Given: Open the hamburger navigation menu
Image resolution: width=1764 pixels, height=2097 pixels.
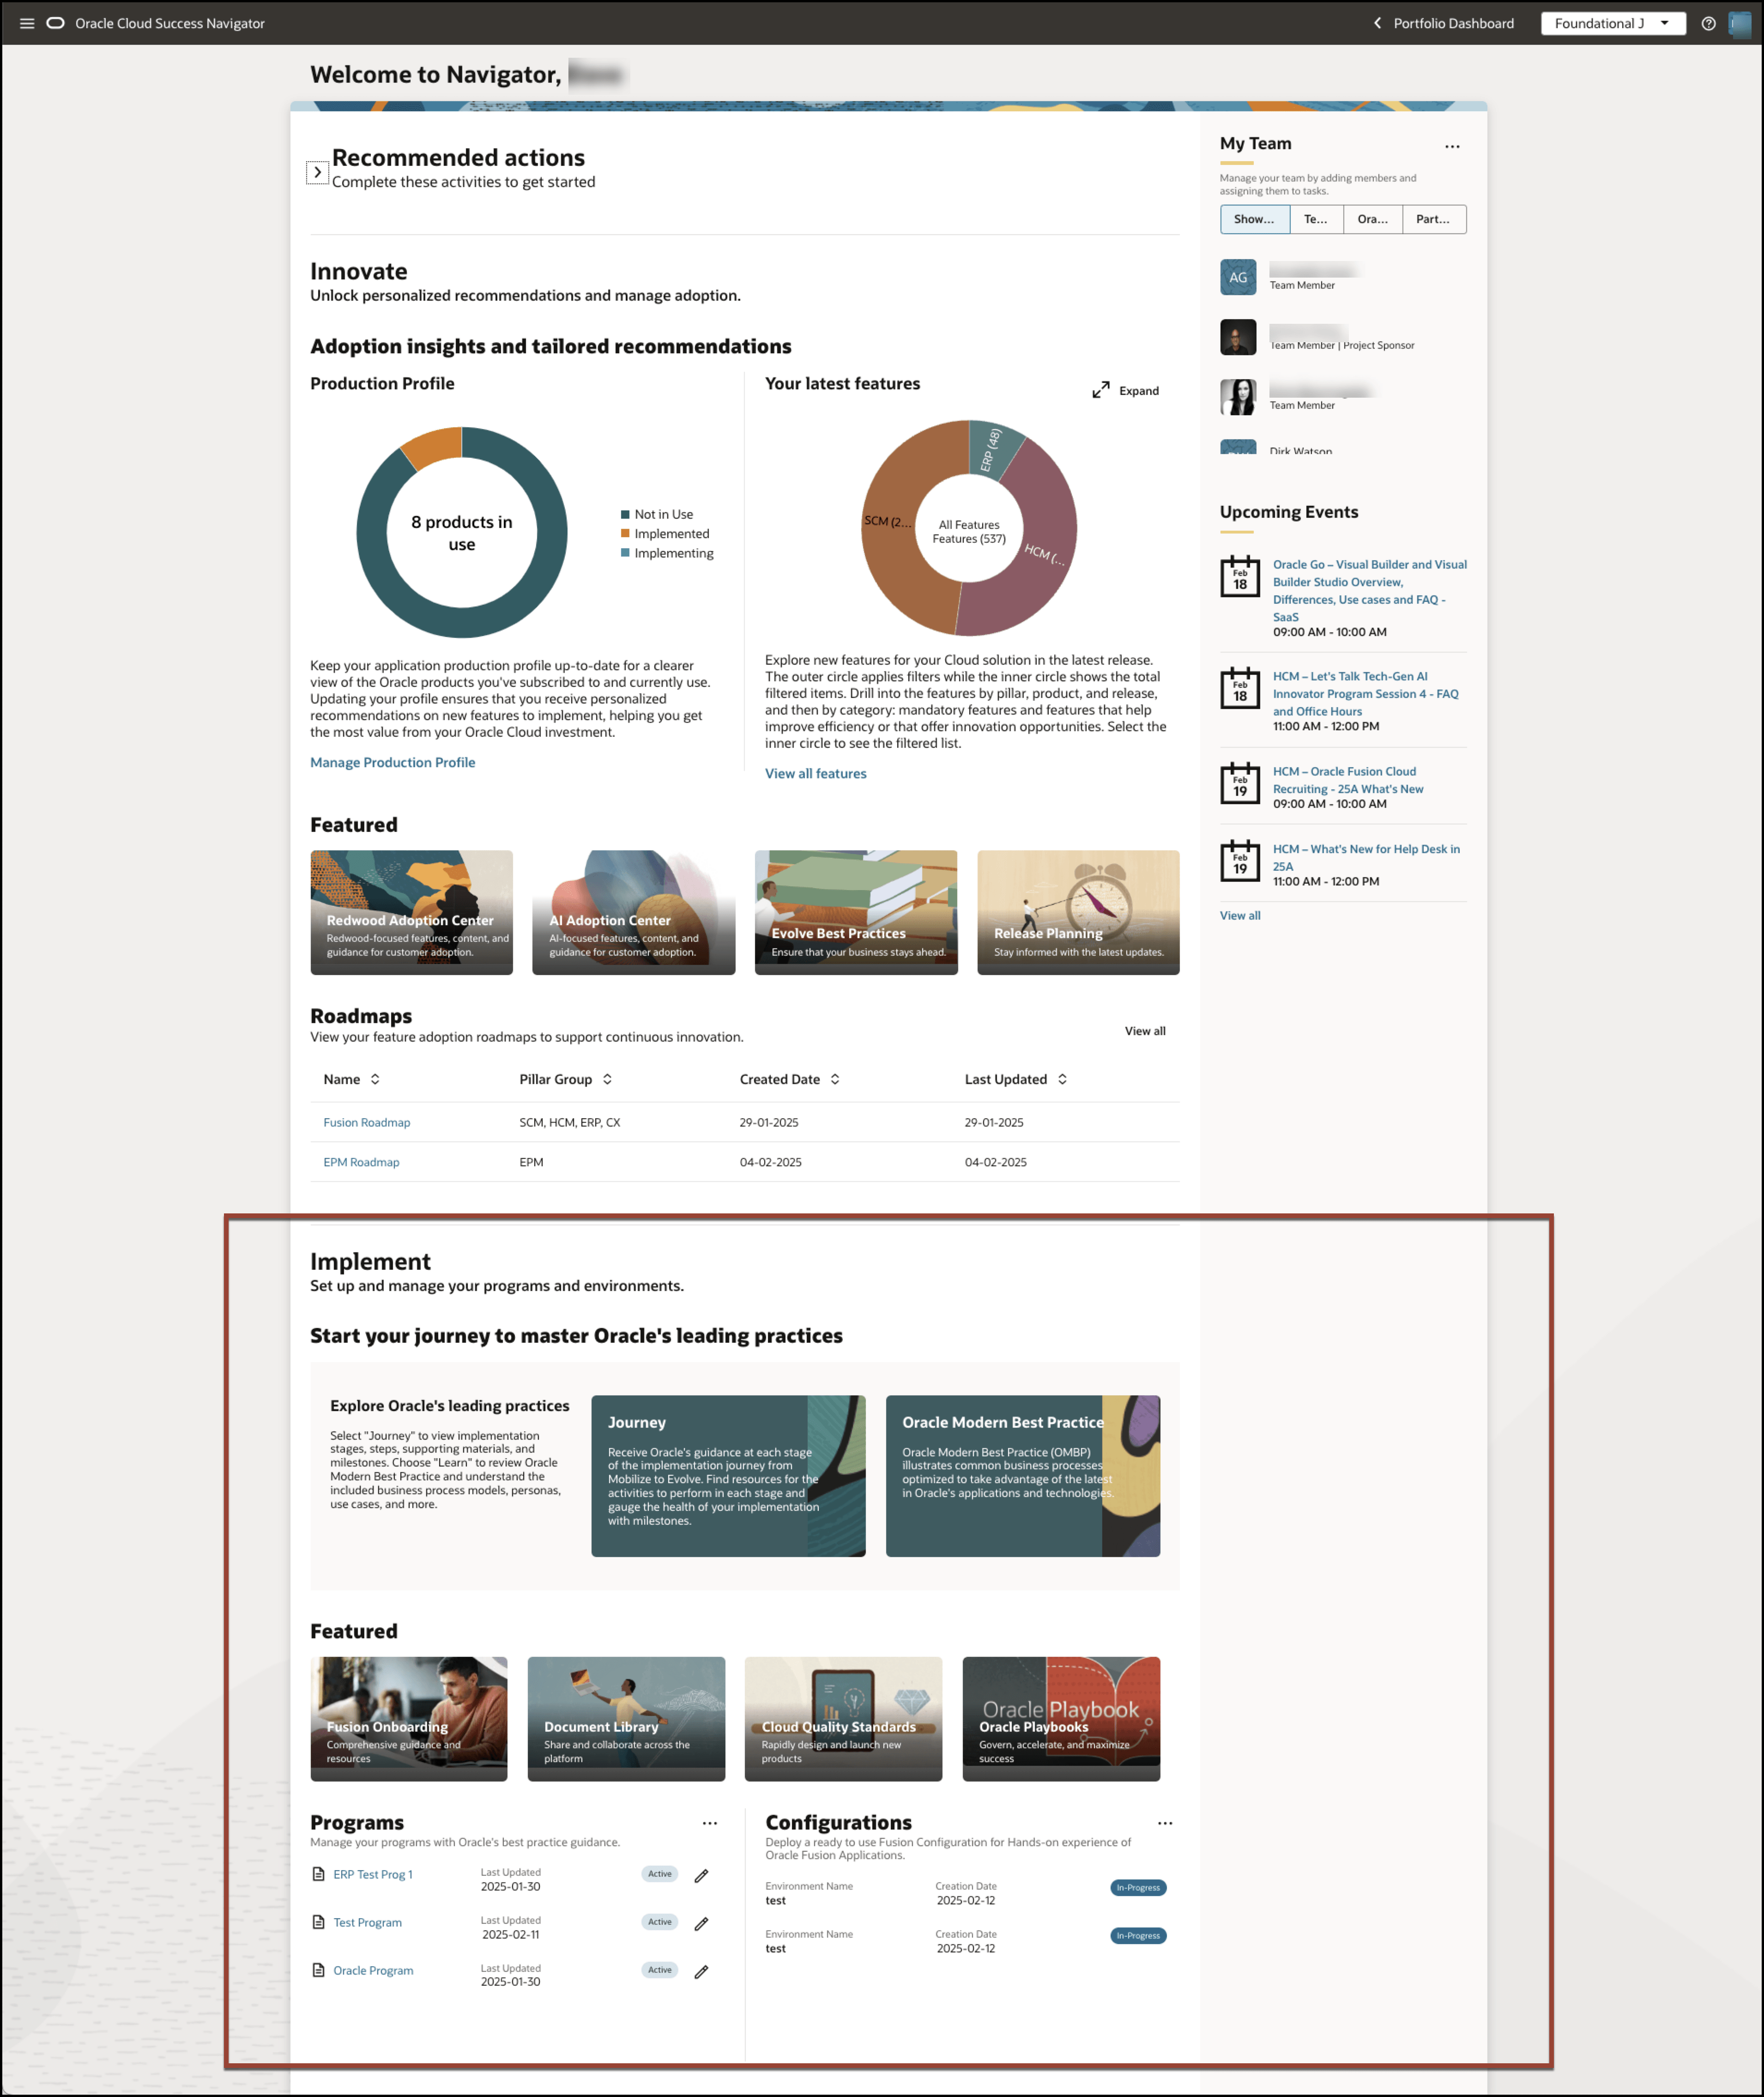Looking at the screenshot, I should [x=27, y=23].
